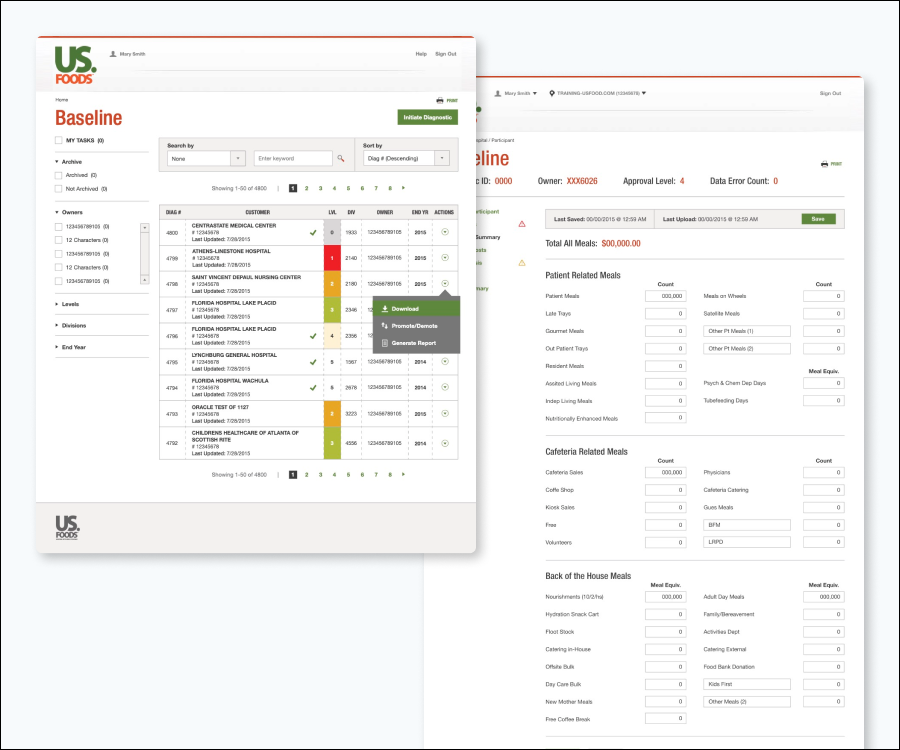Click the print icon above Initiate Diagnostic
Image resolution: width=900 pixels, height=750 pixels.
tap(440, 100)
